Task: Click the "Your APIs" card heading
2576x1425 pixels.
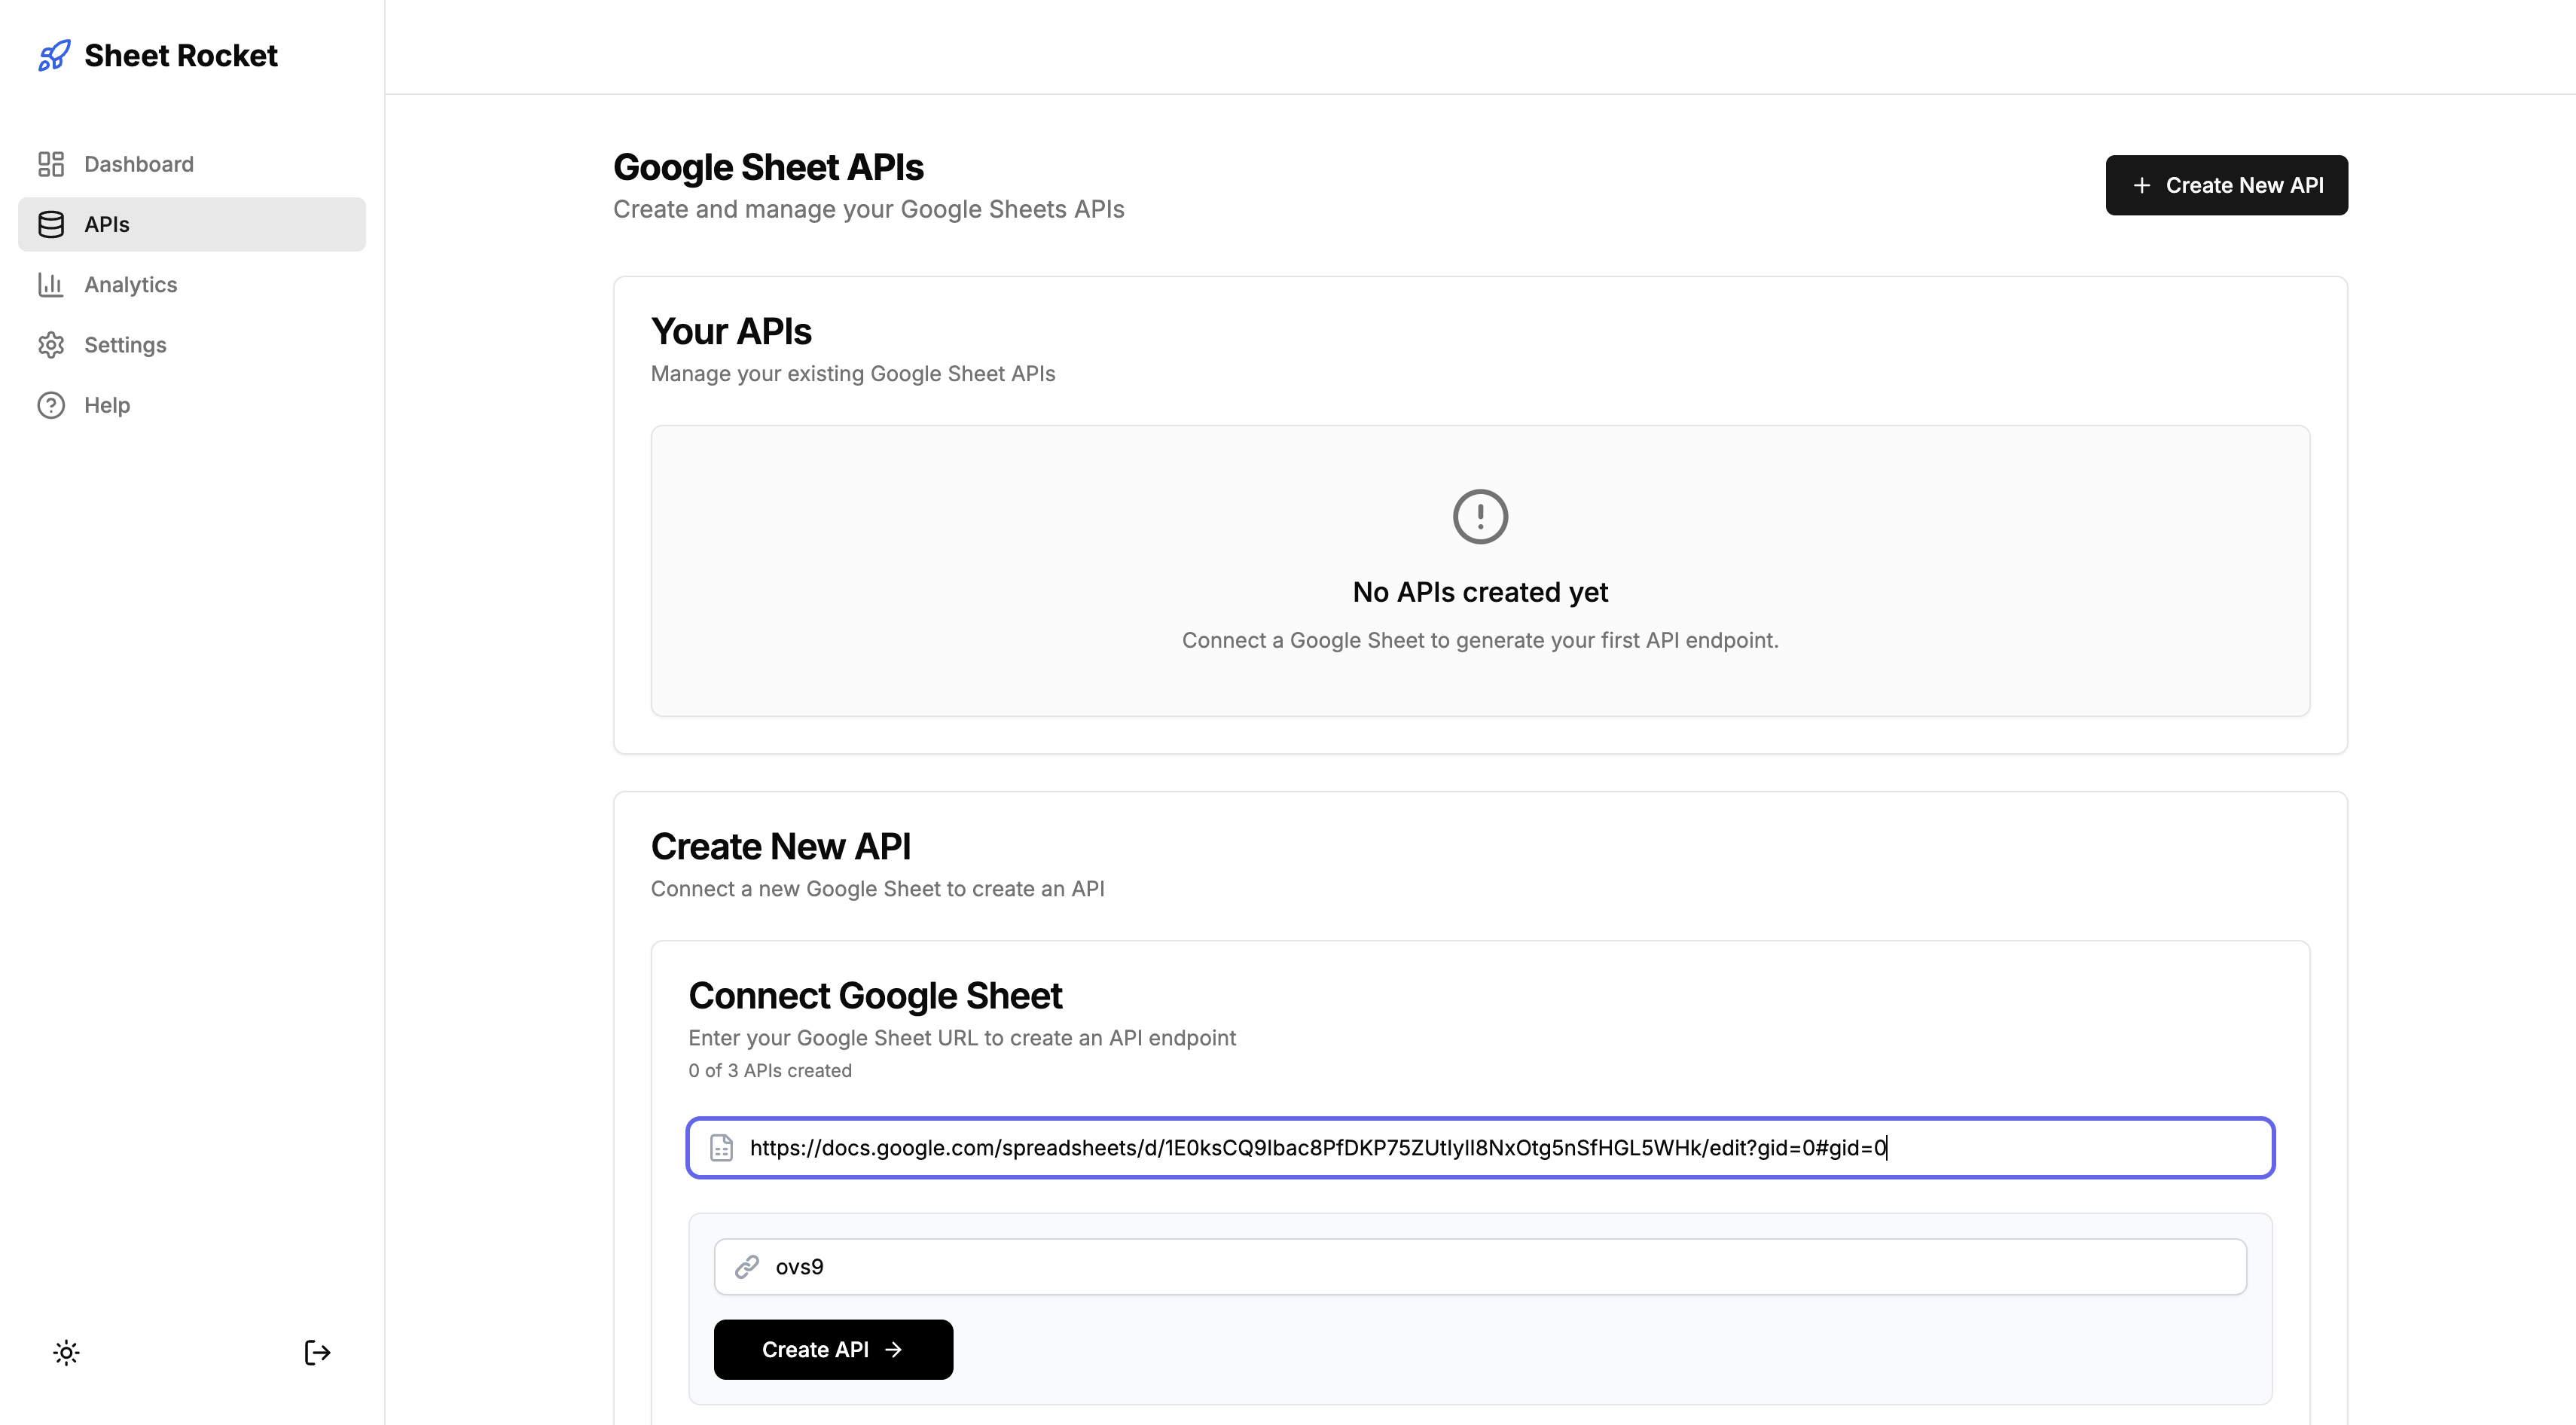Action: pos(731,331)
